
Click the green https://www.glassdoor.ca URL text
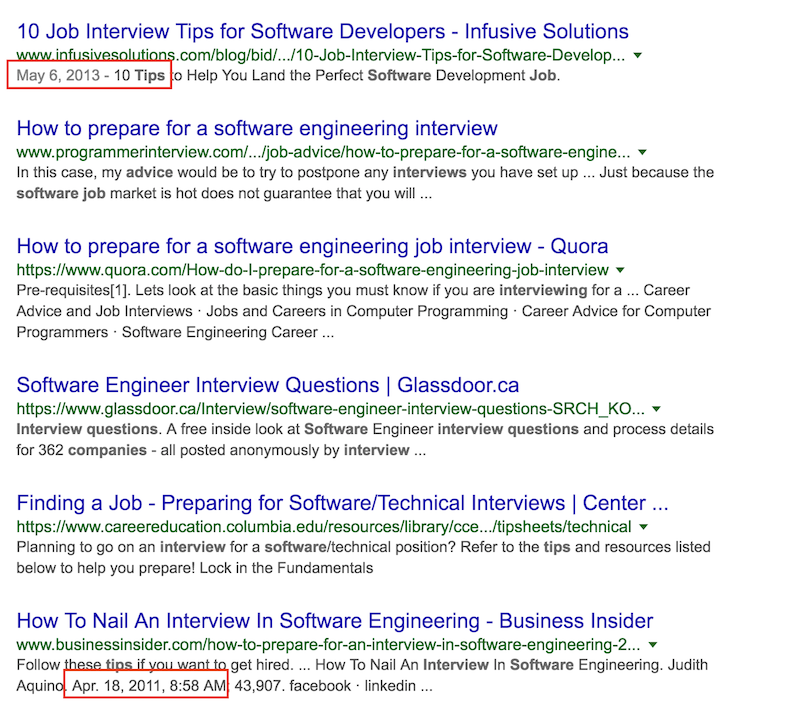pos(331,409)
